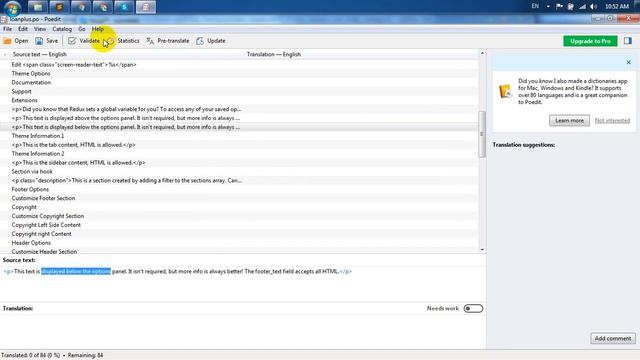Click the Update catalog icon

200,41
